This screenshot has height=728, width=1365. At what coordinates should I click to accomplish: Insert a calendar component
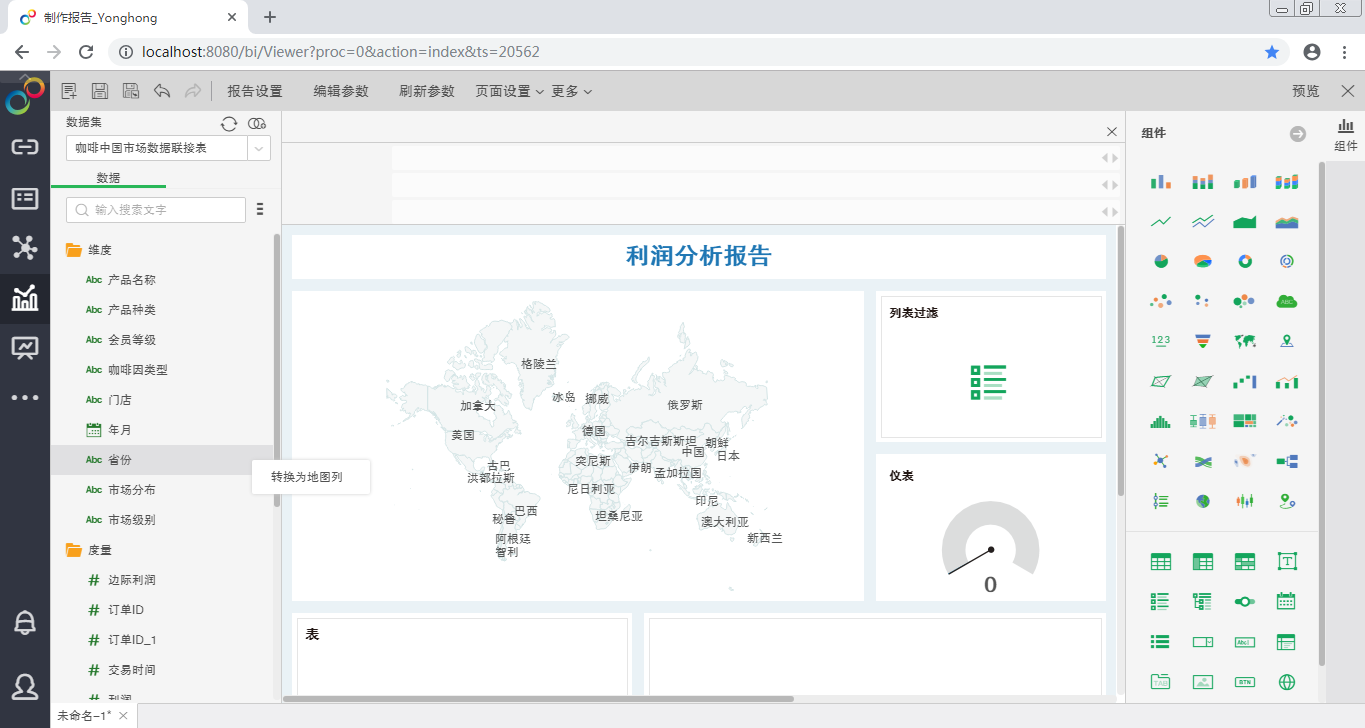click(x=1287, y=601)
